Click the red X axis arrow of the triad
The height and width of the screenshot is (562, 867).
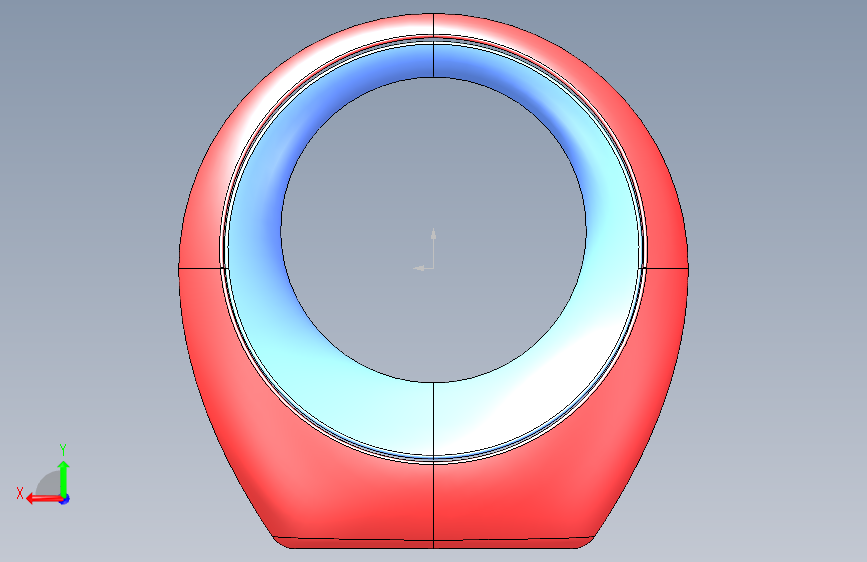(x=44, y=499)
